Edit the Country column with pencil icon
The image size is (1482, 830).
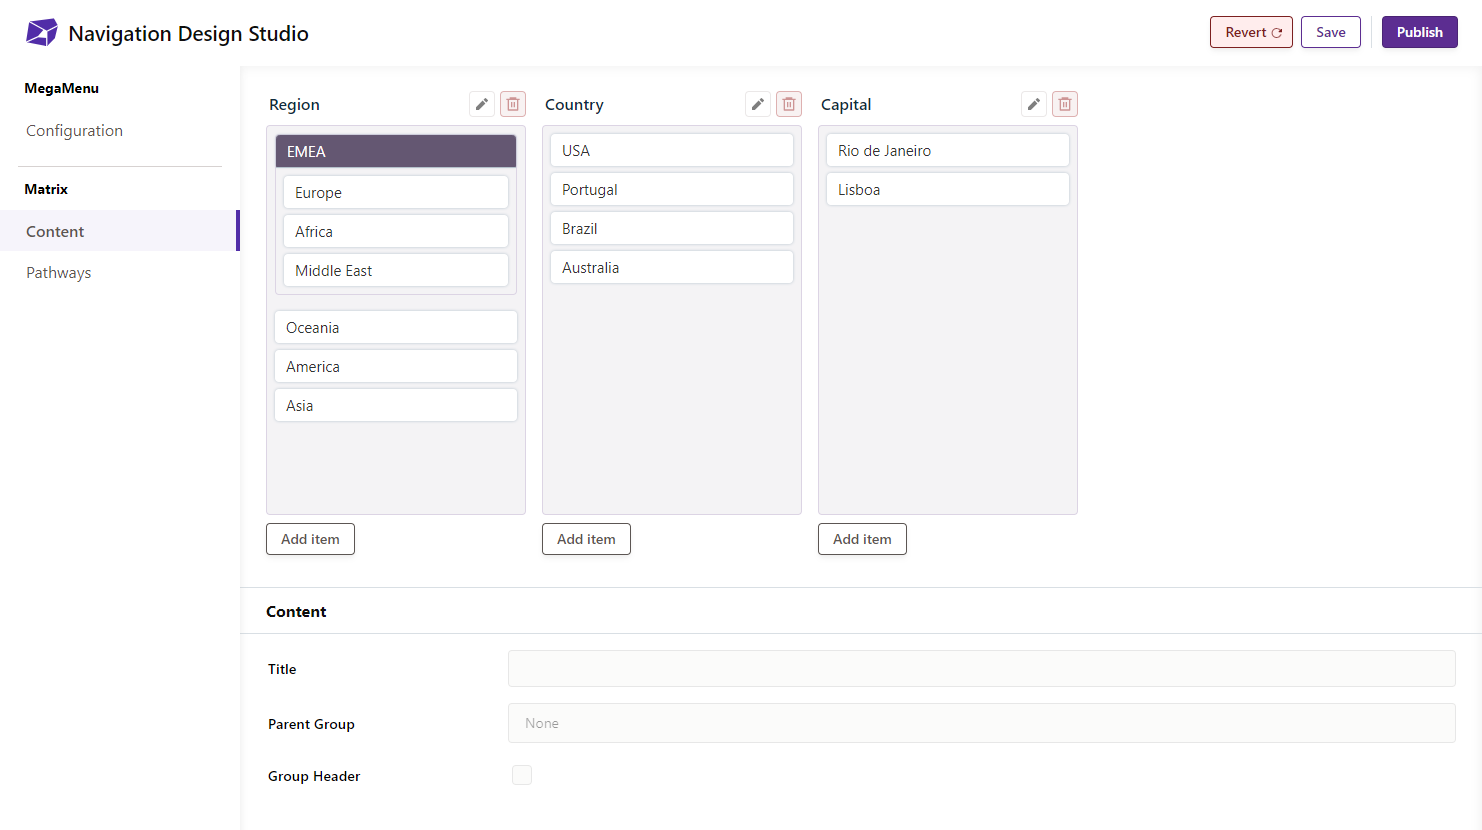click(758, 104)
